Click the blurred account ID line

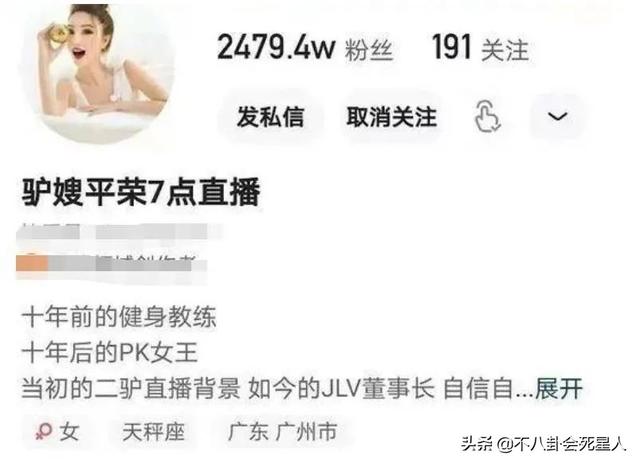coord(118,232)
